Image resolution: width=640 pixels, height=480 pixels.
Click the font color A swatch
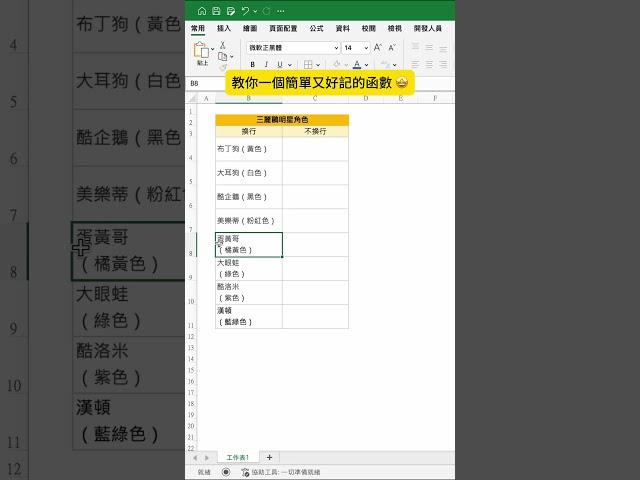(357, 64)
